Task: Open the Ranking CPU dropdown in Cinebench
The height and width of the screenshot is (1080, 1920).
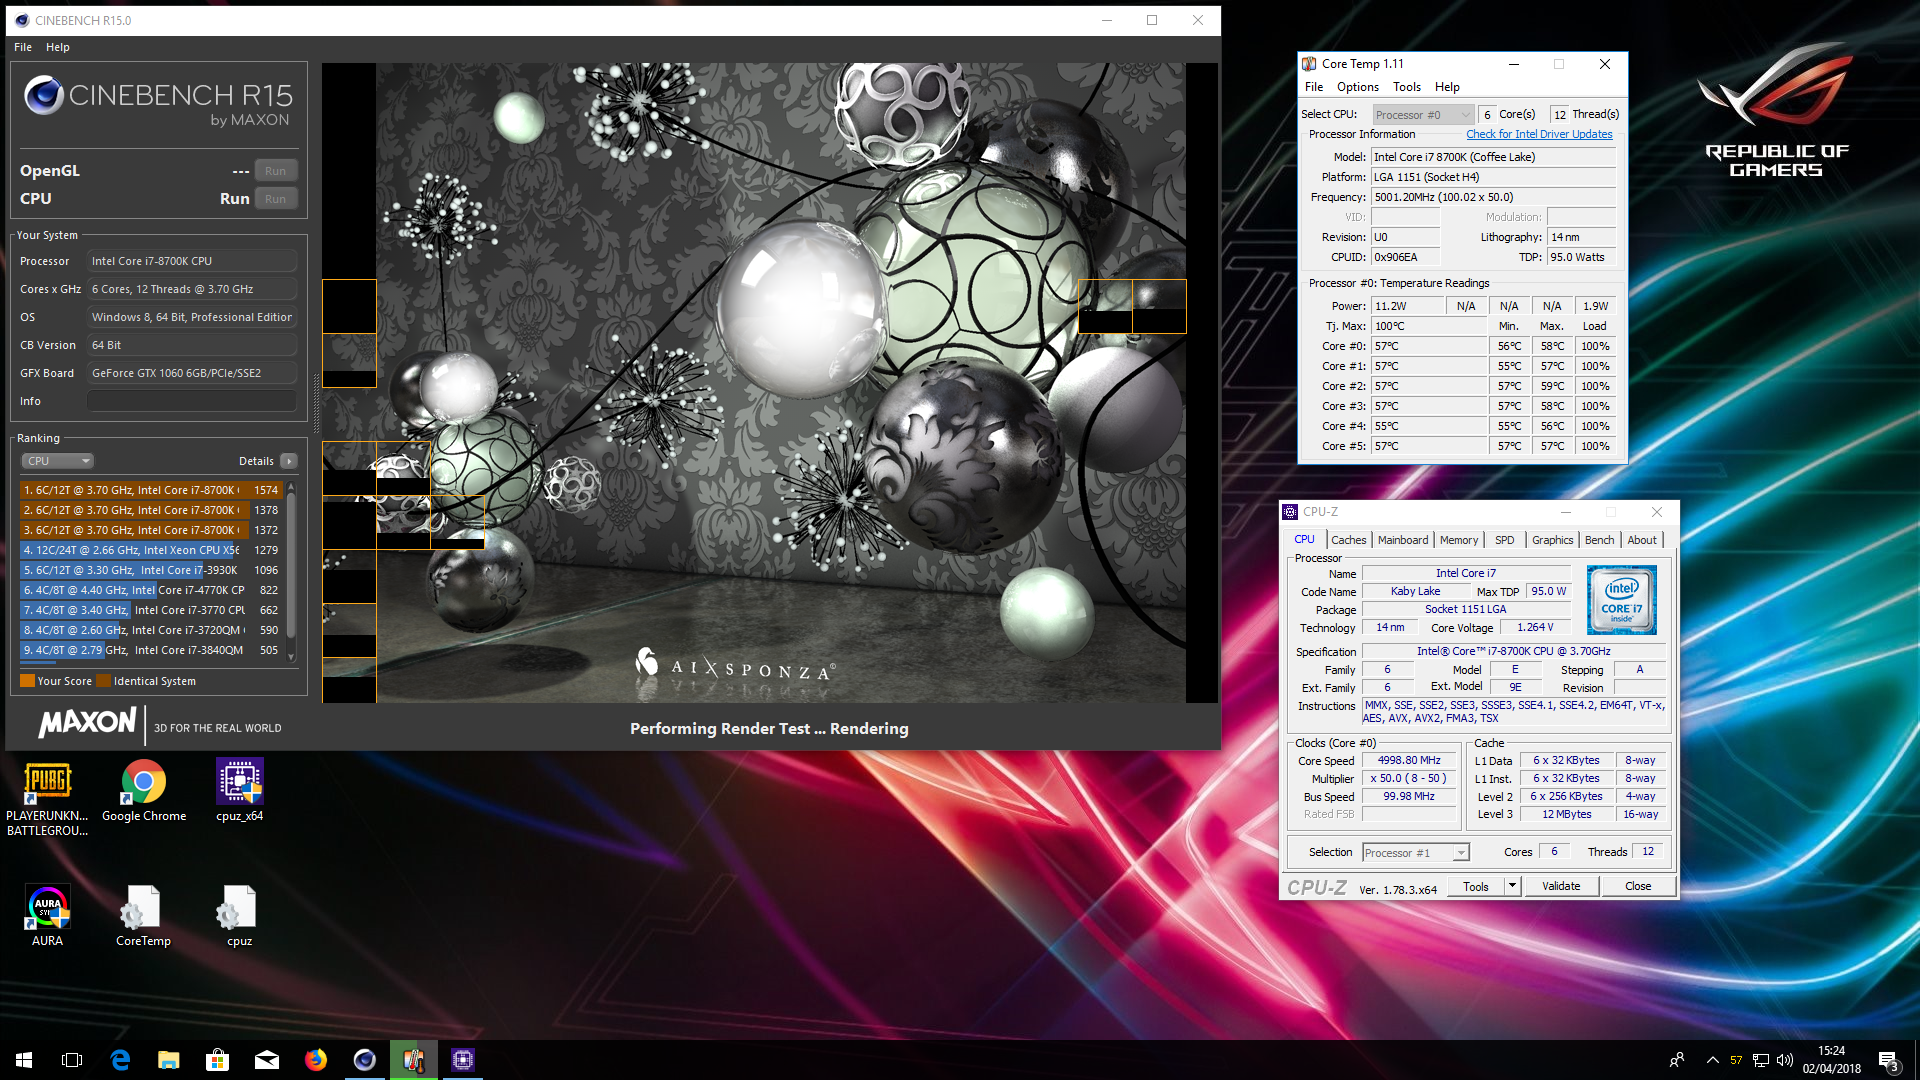Action: coord(58,461)
